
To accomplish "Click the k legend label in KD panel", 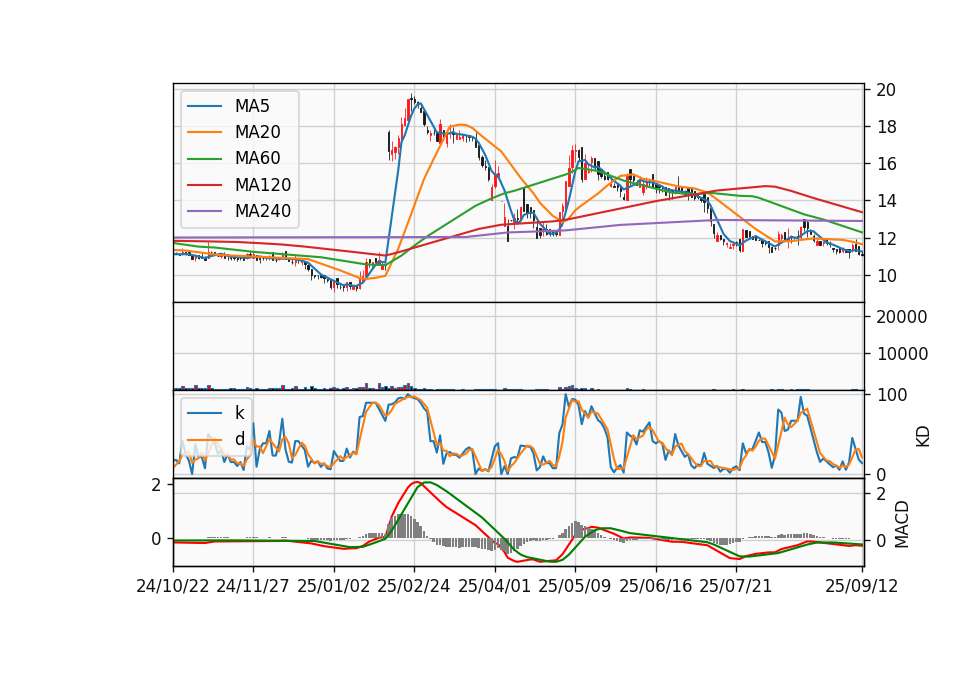I will pos(239,413).
